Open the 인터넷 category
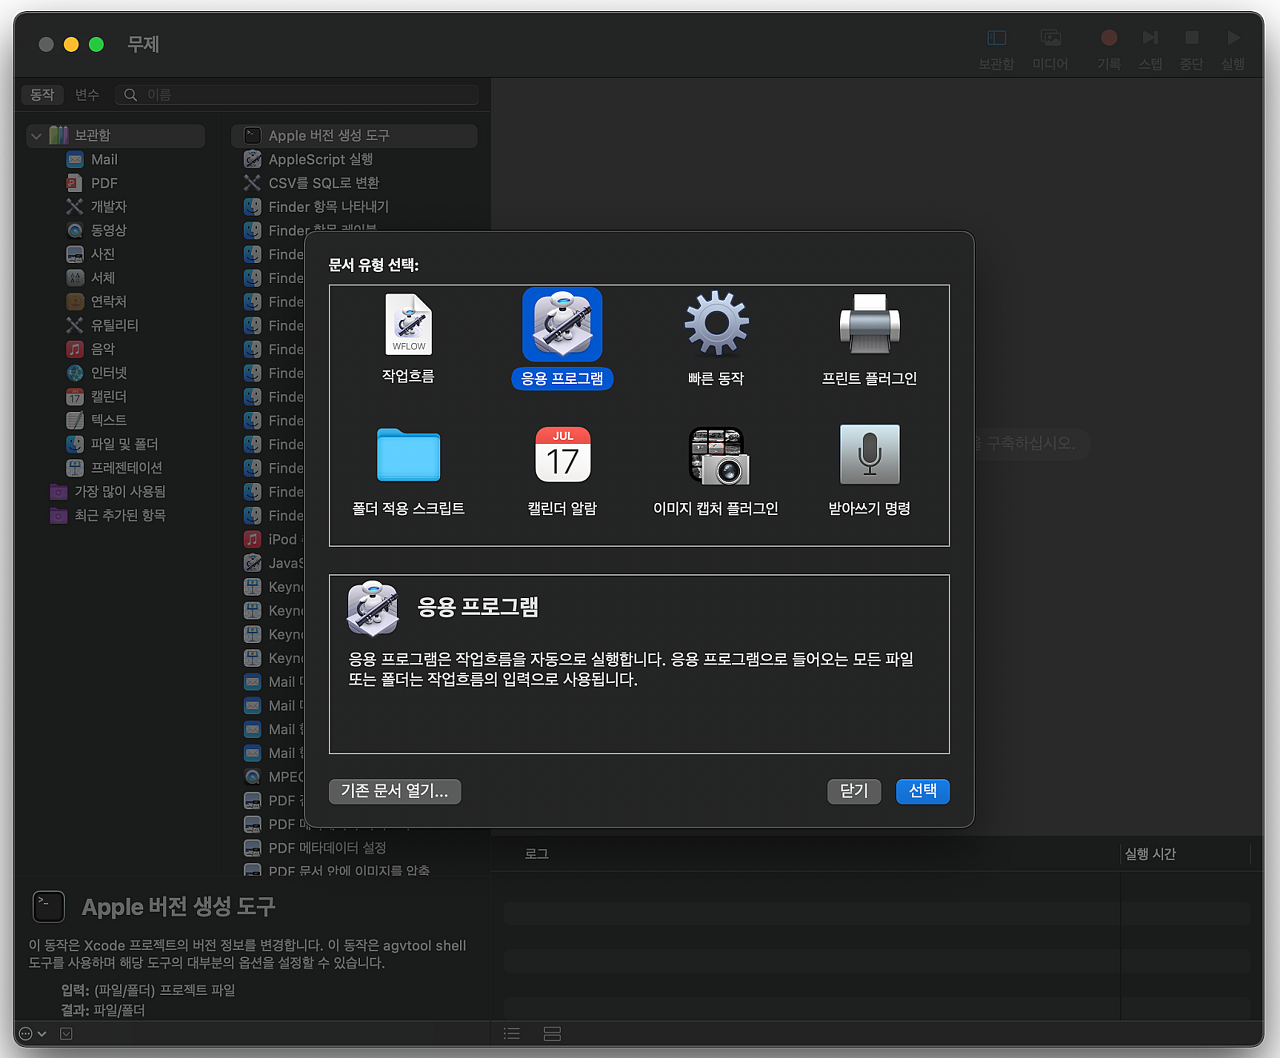 coord(108,373)
